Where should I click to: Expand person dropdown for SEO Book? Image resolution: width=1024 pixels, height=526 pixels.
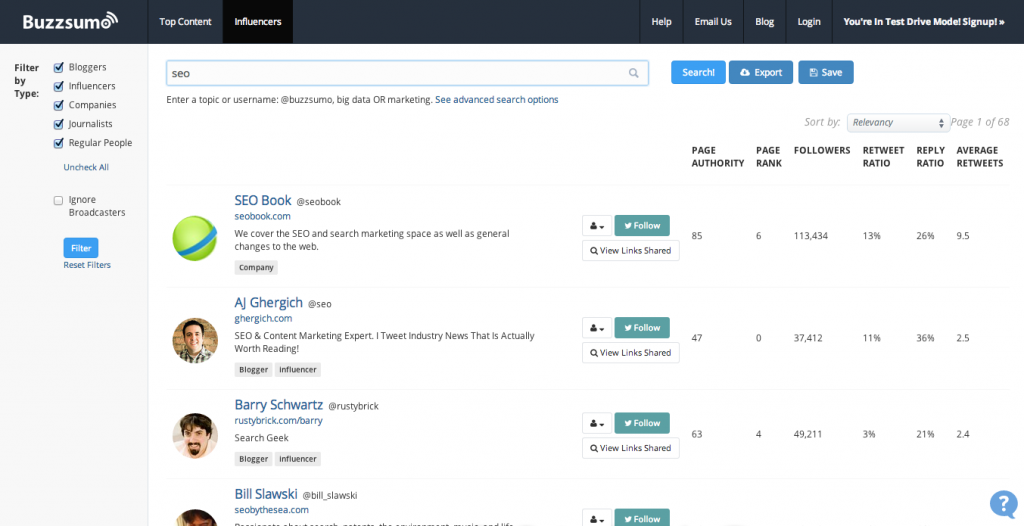click(x=597, y=225)
